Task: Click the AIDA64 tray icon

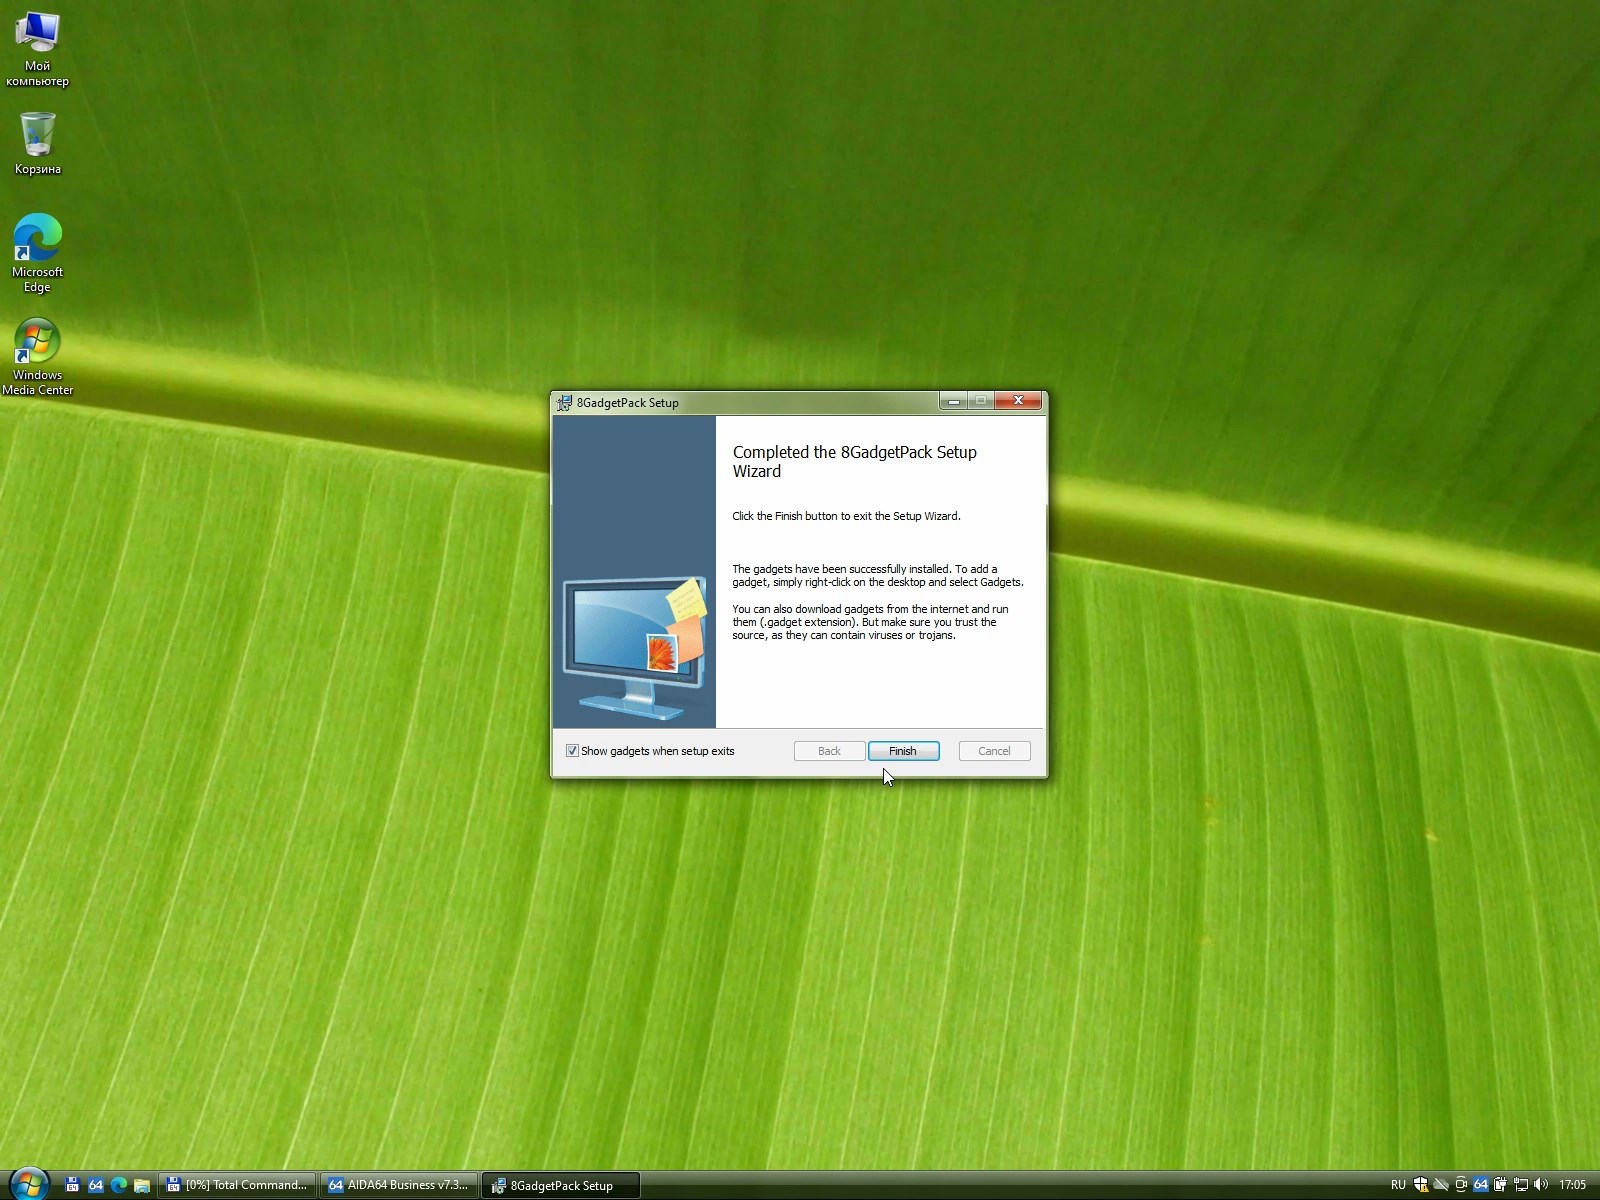Action: 1481,1185
